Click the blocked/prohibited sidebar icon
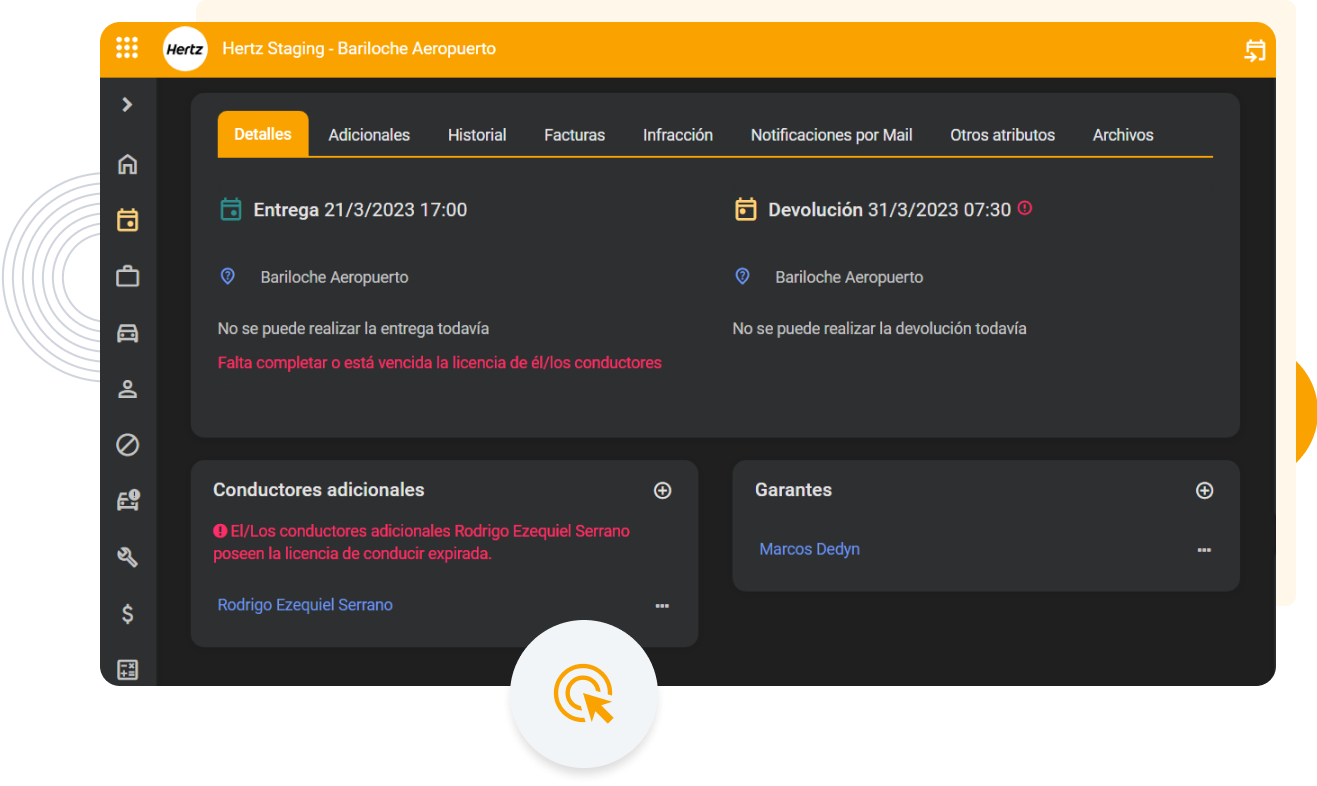Image resolution: width=1317 pixels, height=786 pixels. pos(127,445)
